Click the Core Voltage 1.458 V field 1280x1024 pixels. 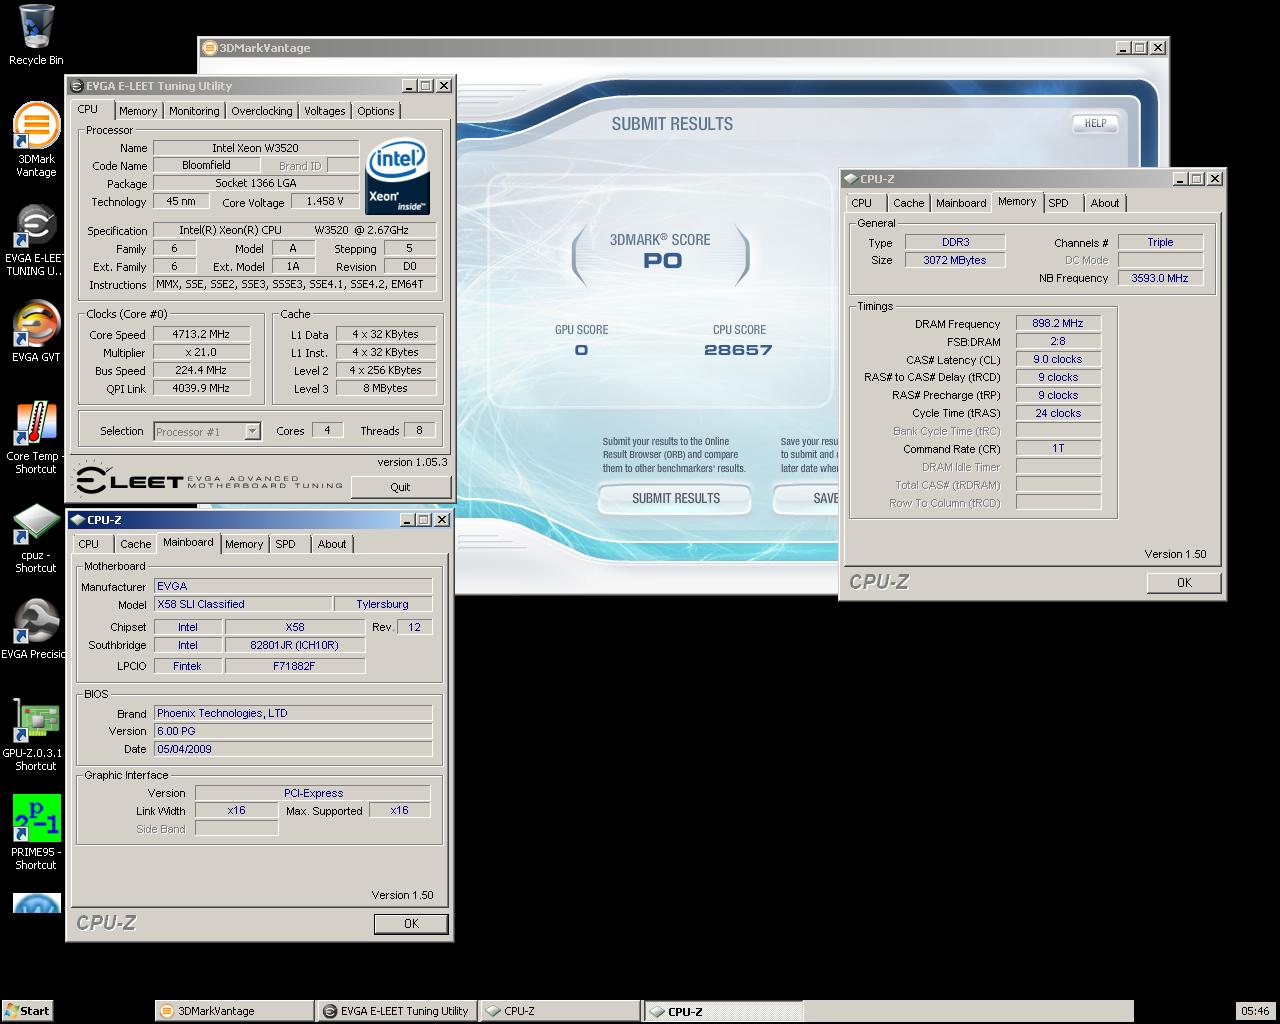[x=325, y=201]
